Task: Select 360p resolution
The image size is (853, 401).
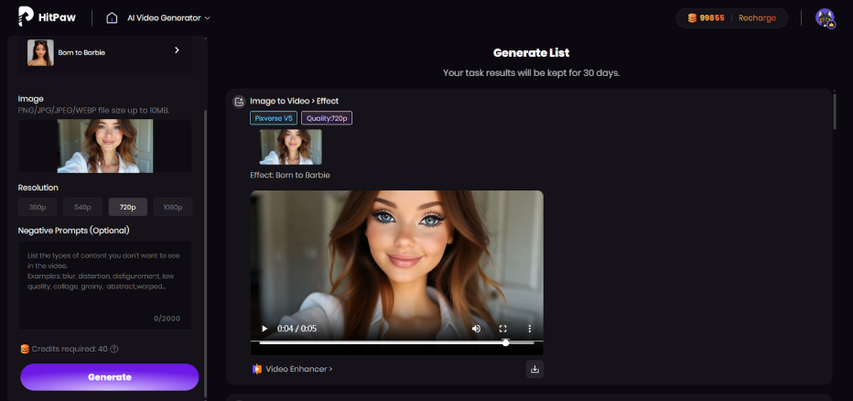Action: [x=38, y=207]
